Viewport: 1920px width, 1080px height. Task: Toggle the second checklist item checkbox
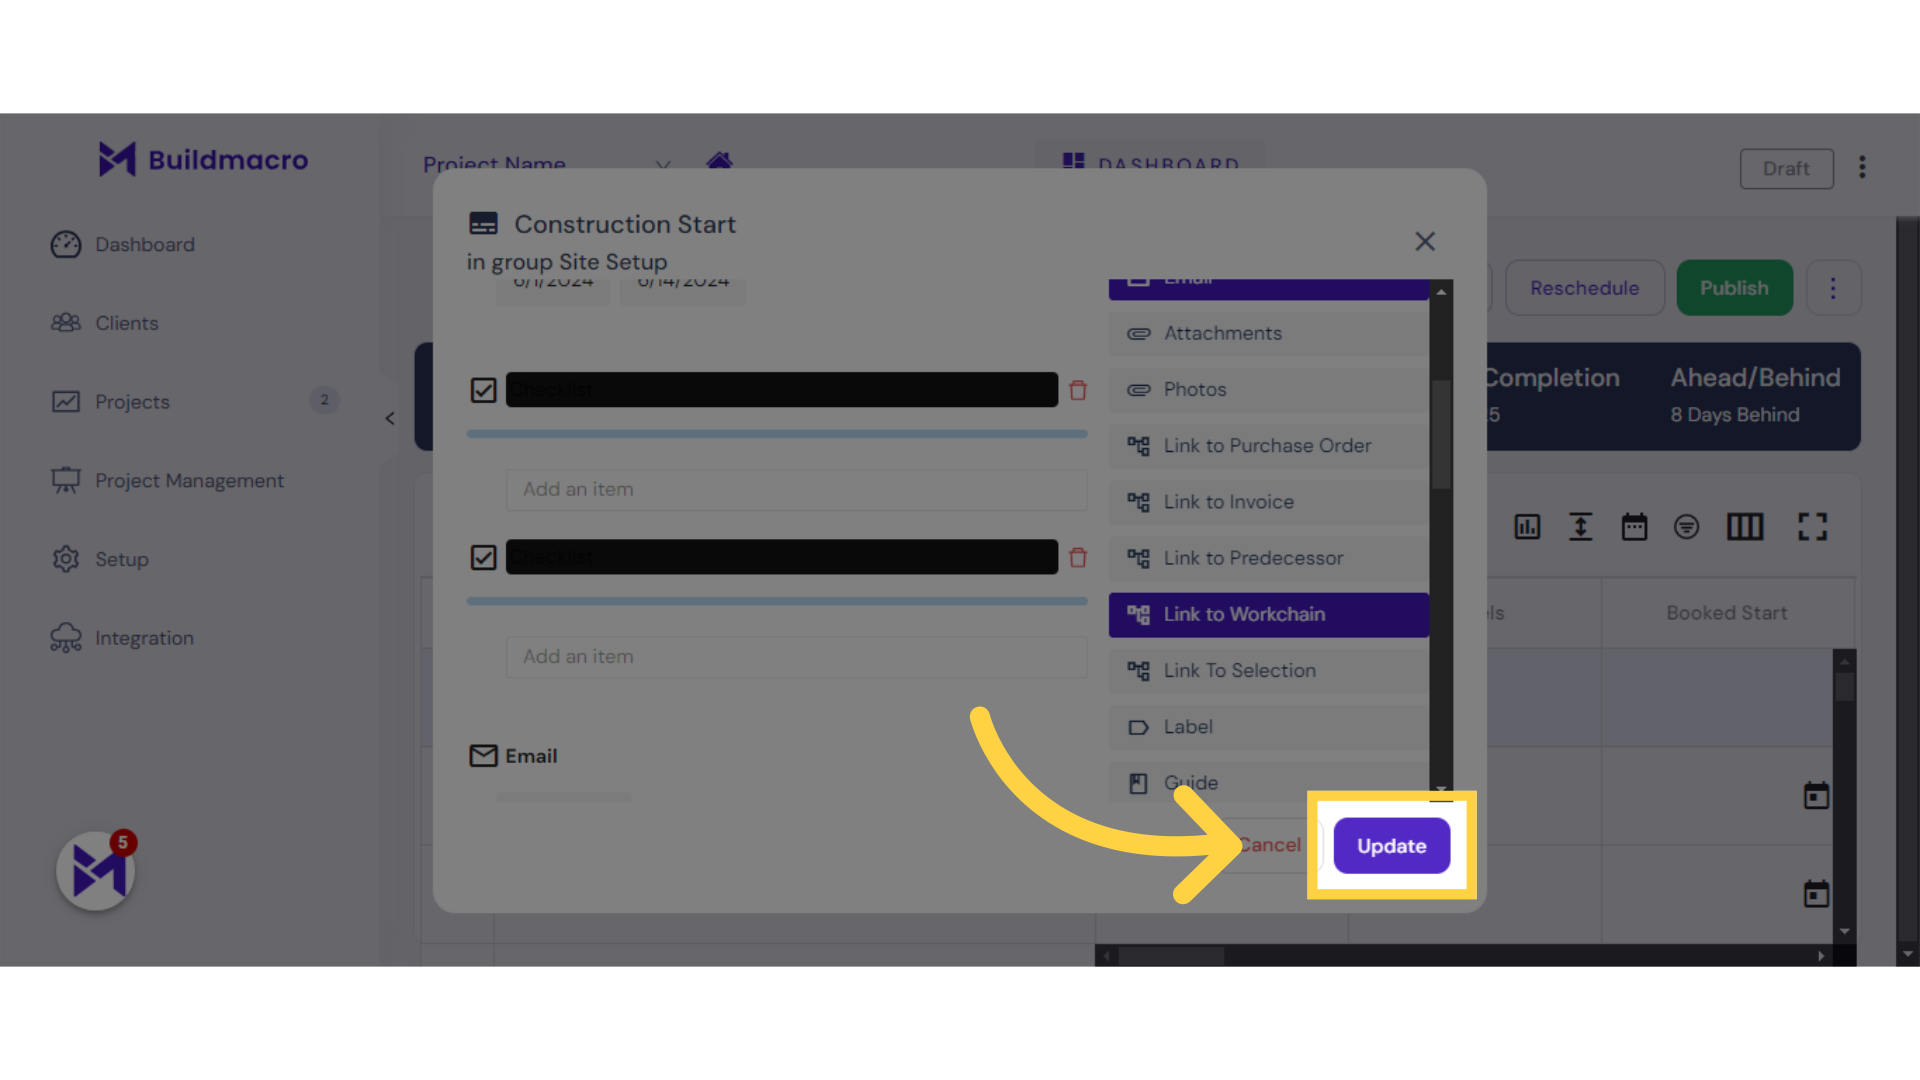point(484,556)
